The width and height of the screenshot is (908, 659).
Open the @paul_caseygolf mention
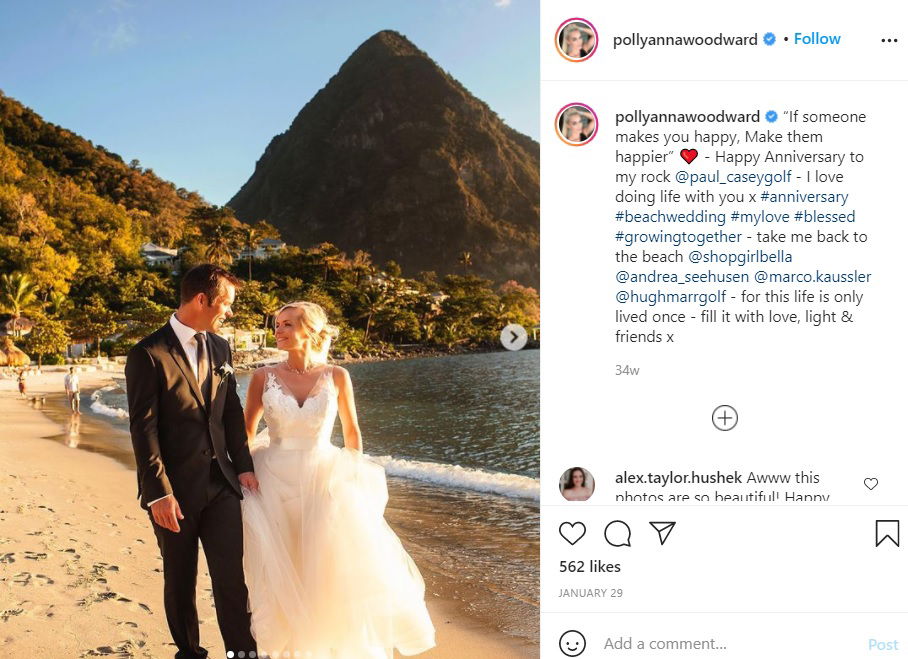pos(733,177)
